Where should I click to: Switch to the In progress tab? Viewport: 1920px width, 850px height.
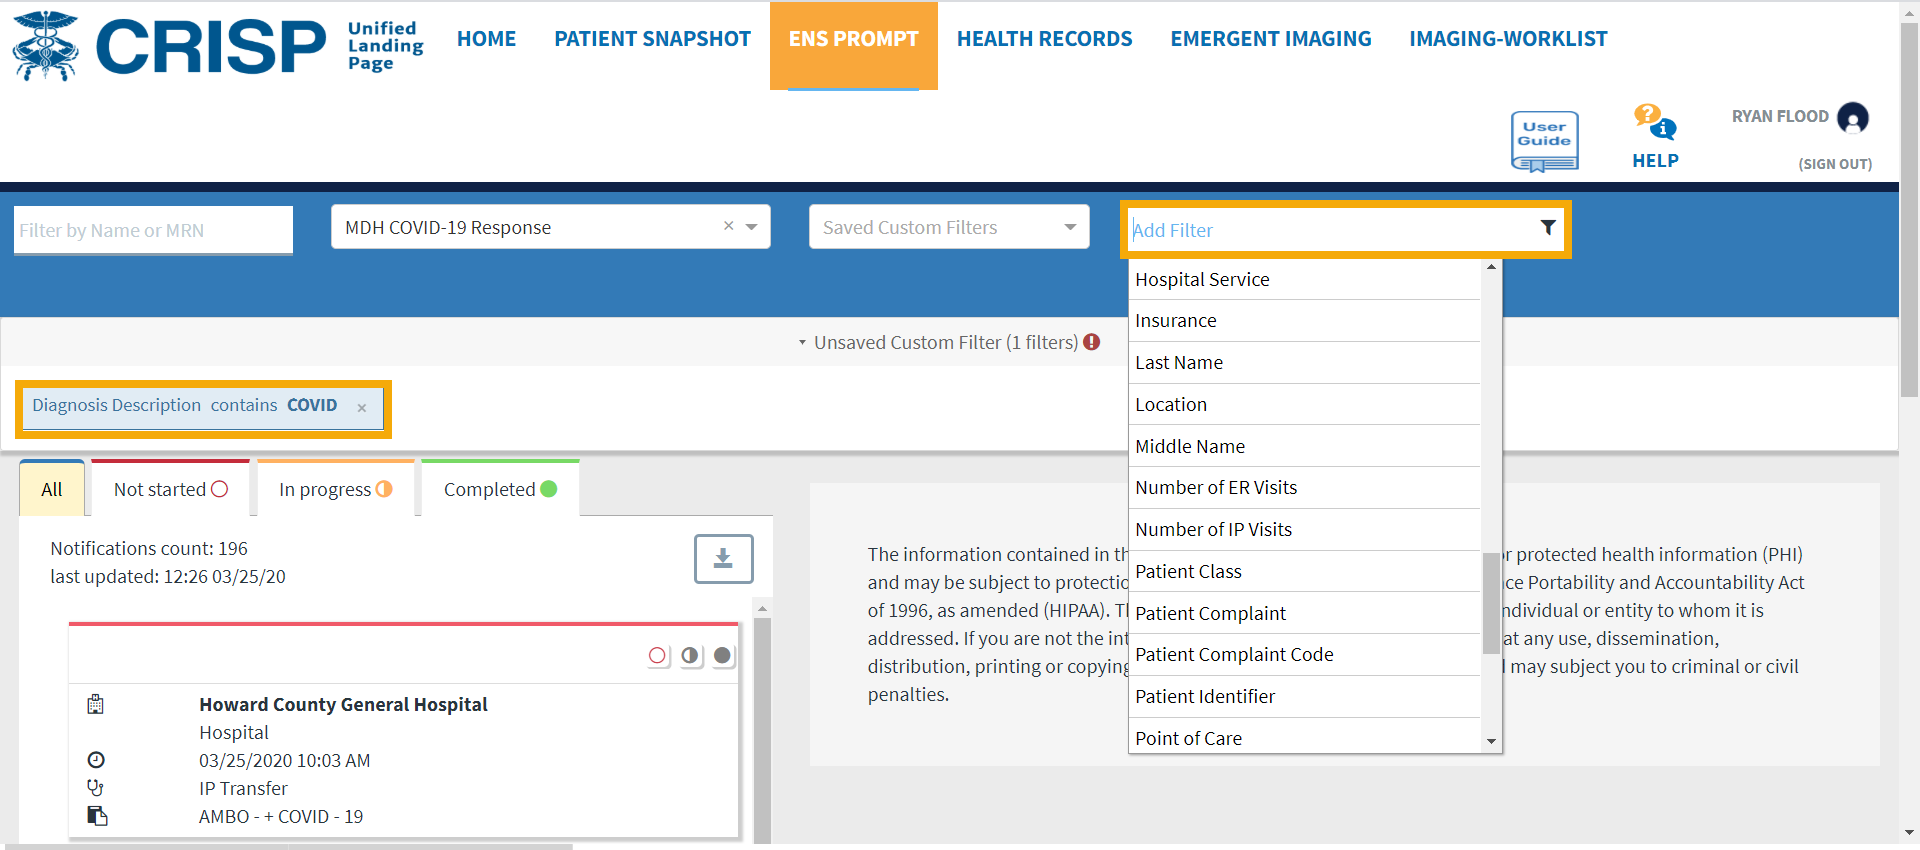click(336, 489)
